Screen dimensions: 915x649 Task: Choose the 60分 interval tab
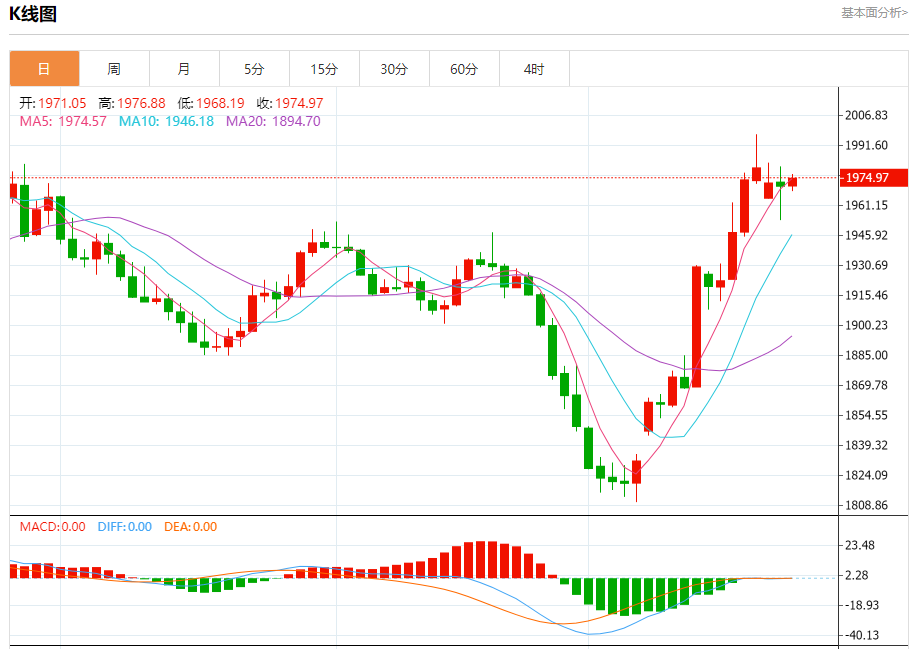[x=464, y=69]
